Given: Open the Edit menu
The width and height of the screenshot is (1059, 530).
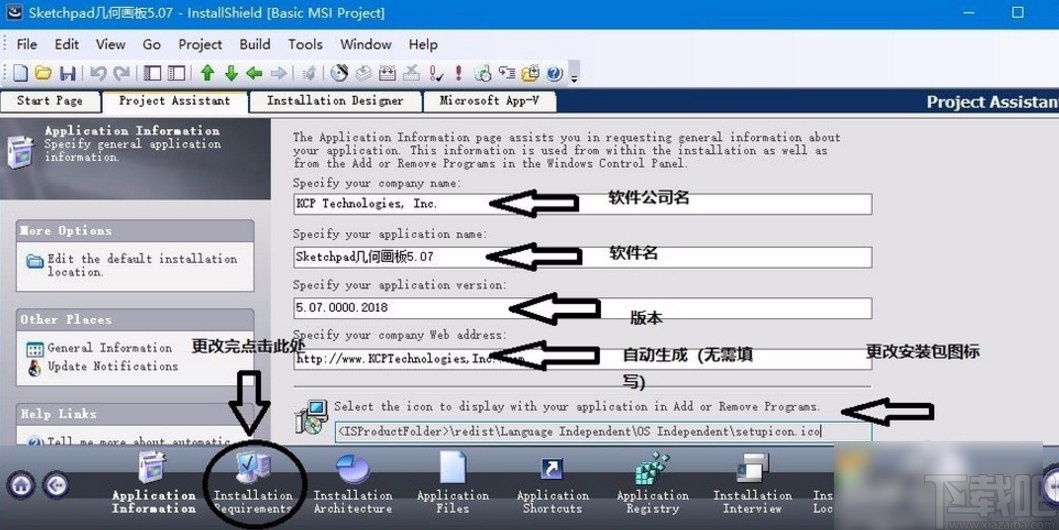Looking at the screenshot, I should [x=67, y=45].
